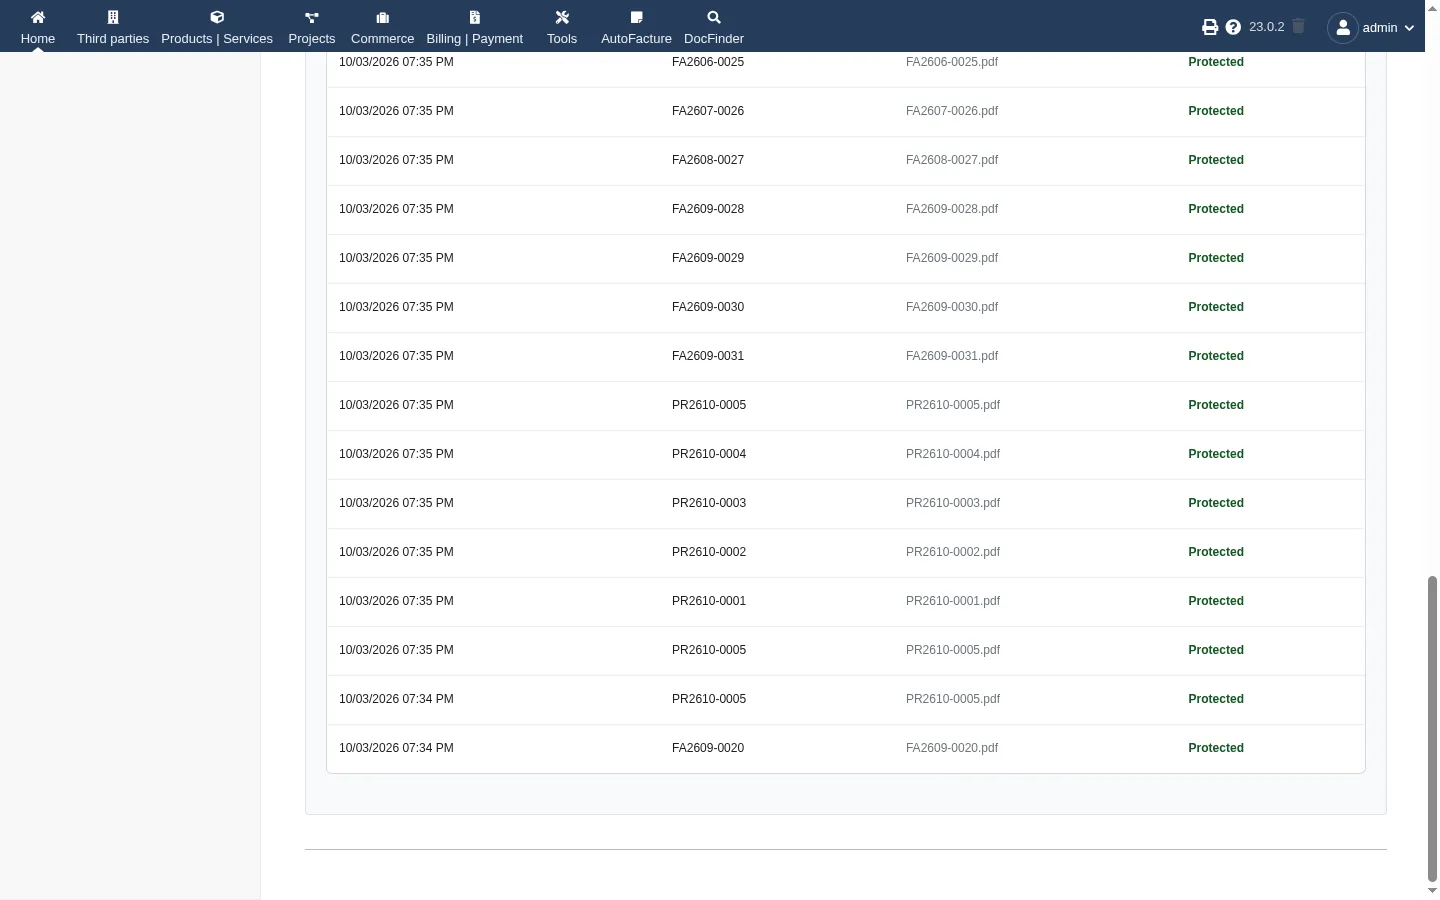Open file PR2610-0001.pdf

tap(953, 601)
